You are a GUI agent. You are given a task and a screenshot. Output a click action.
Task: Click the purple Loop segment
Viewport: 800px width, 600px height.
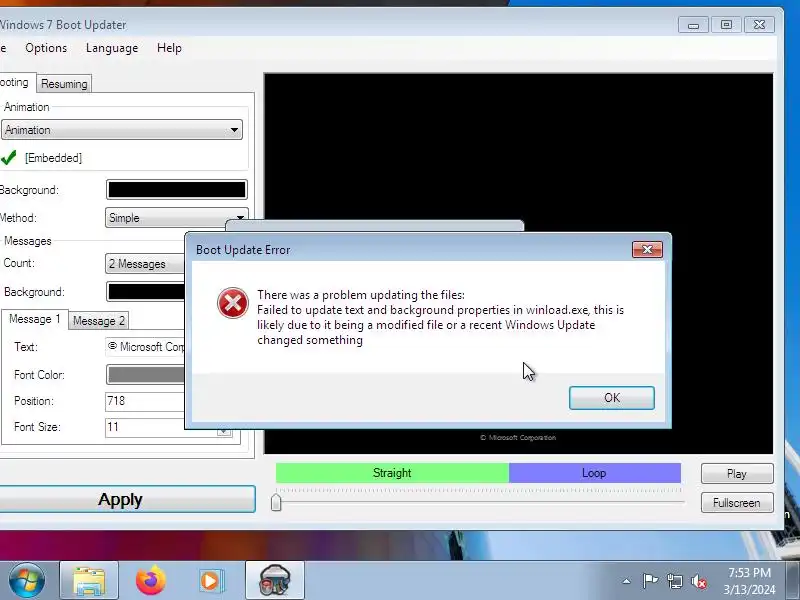[x=594, y=473]
